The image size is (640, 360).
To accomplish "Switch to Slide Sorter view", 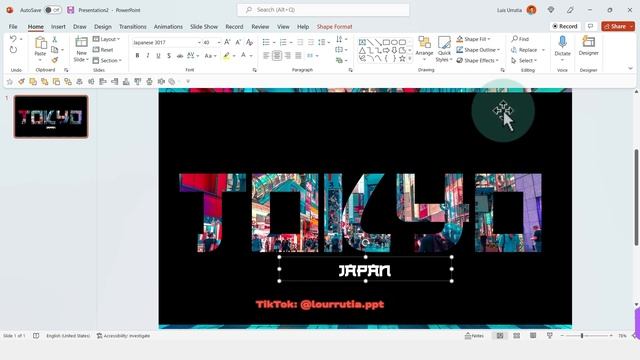I will pyautogui.click(x=516, y=336).
